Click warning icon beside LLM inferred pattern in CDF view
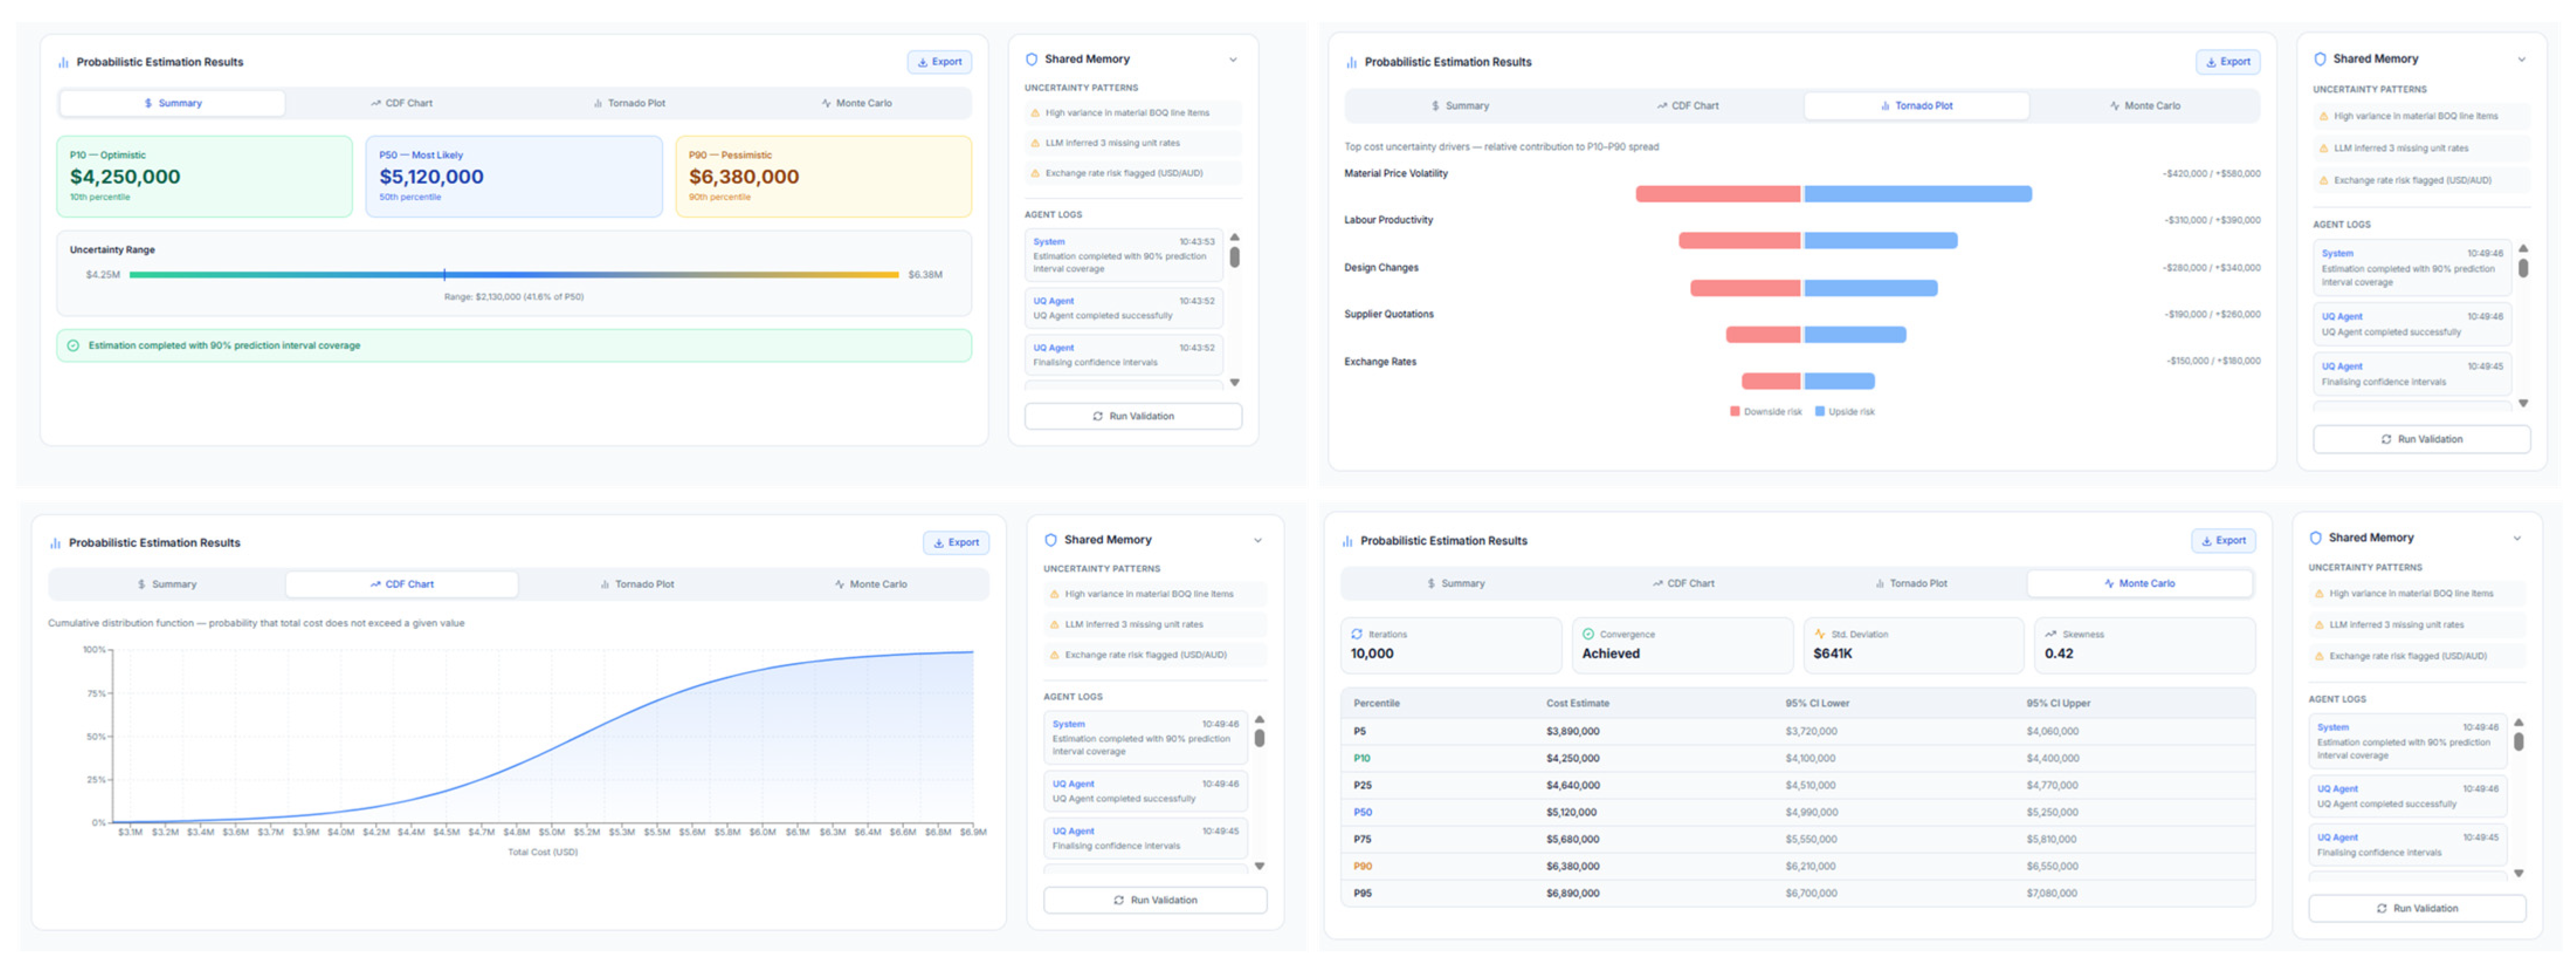2576x977 pixels. tap(1054, 625)
